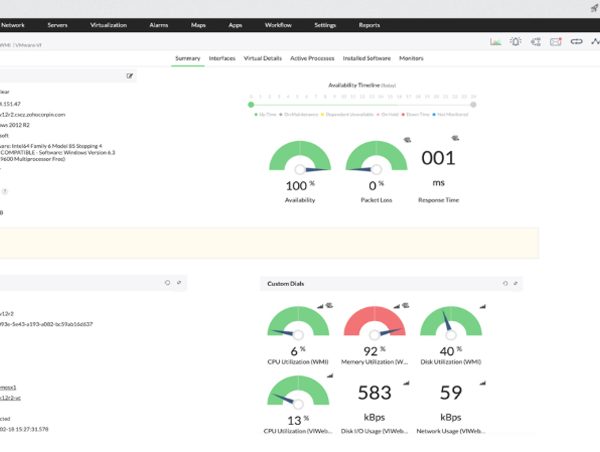
Task: Open graph icon for CPU Utilization (WMI) dial
Action: 320,306
